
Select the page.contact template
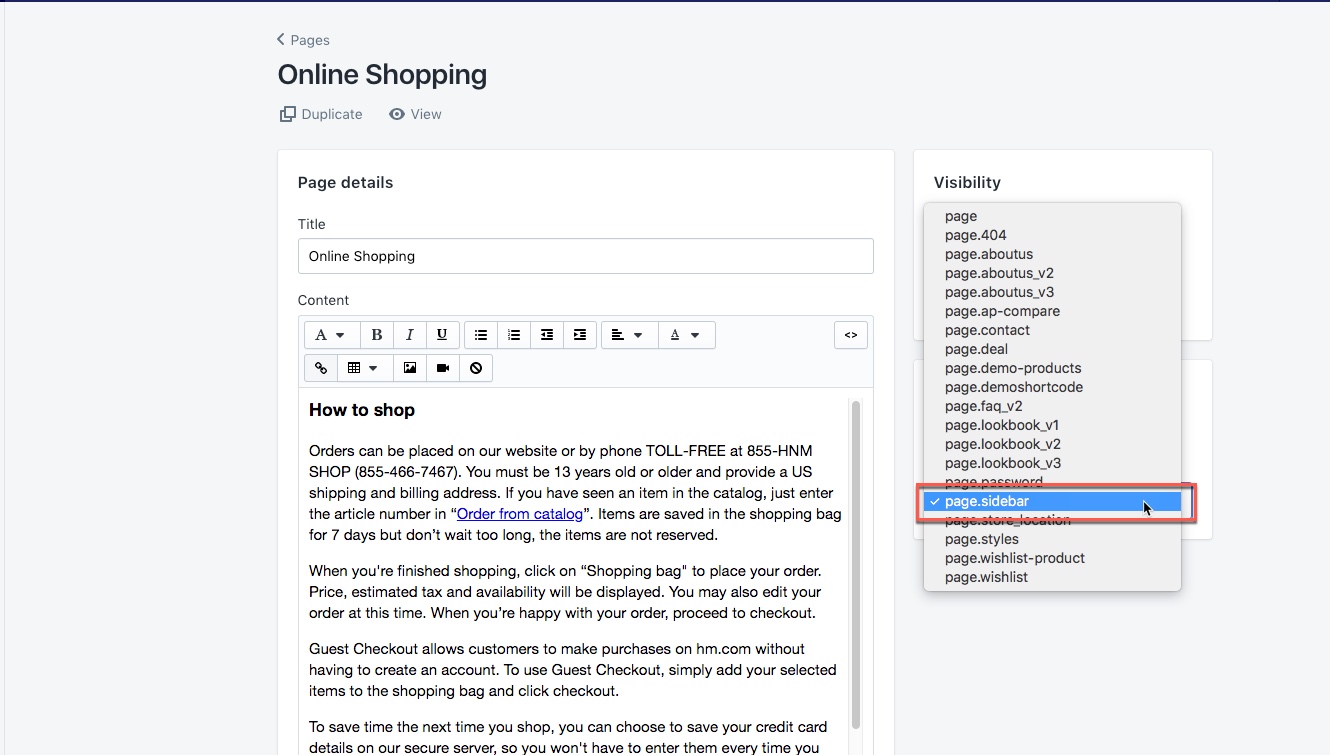point(1052,330)
